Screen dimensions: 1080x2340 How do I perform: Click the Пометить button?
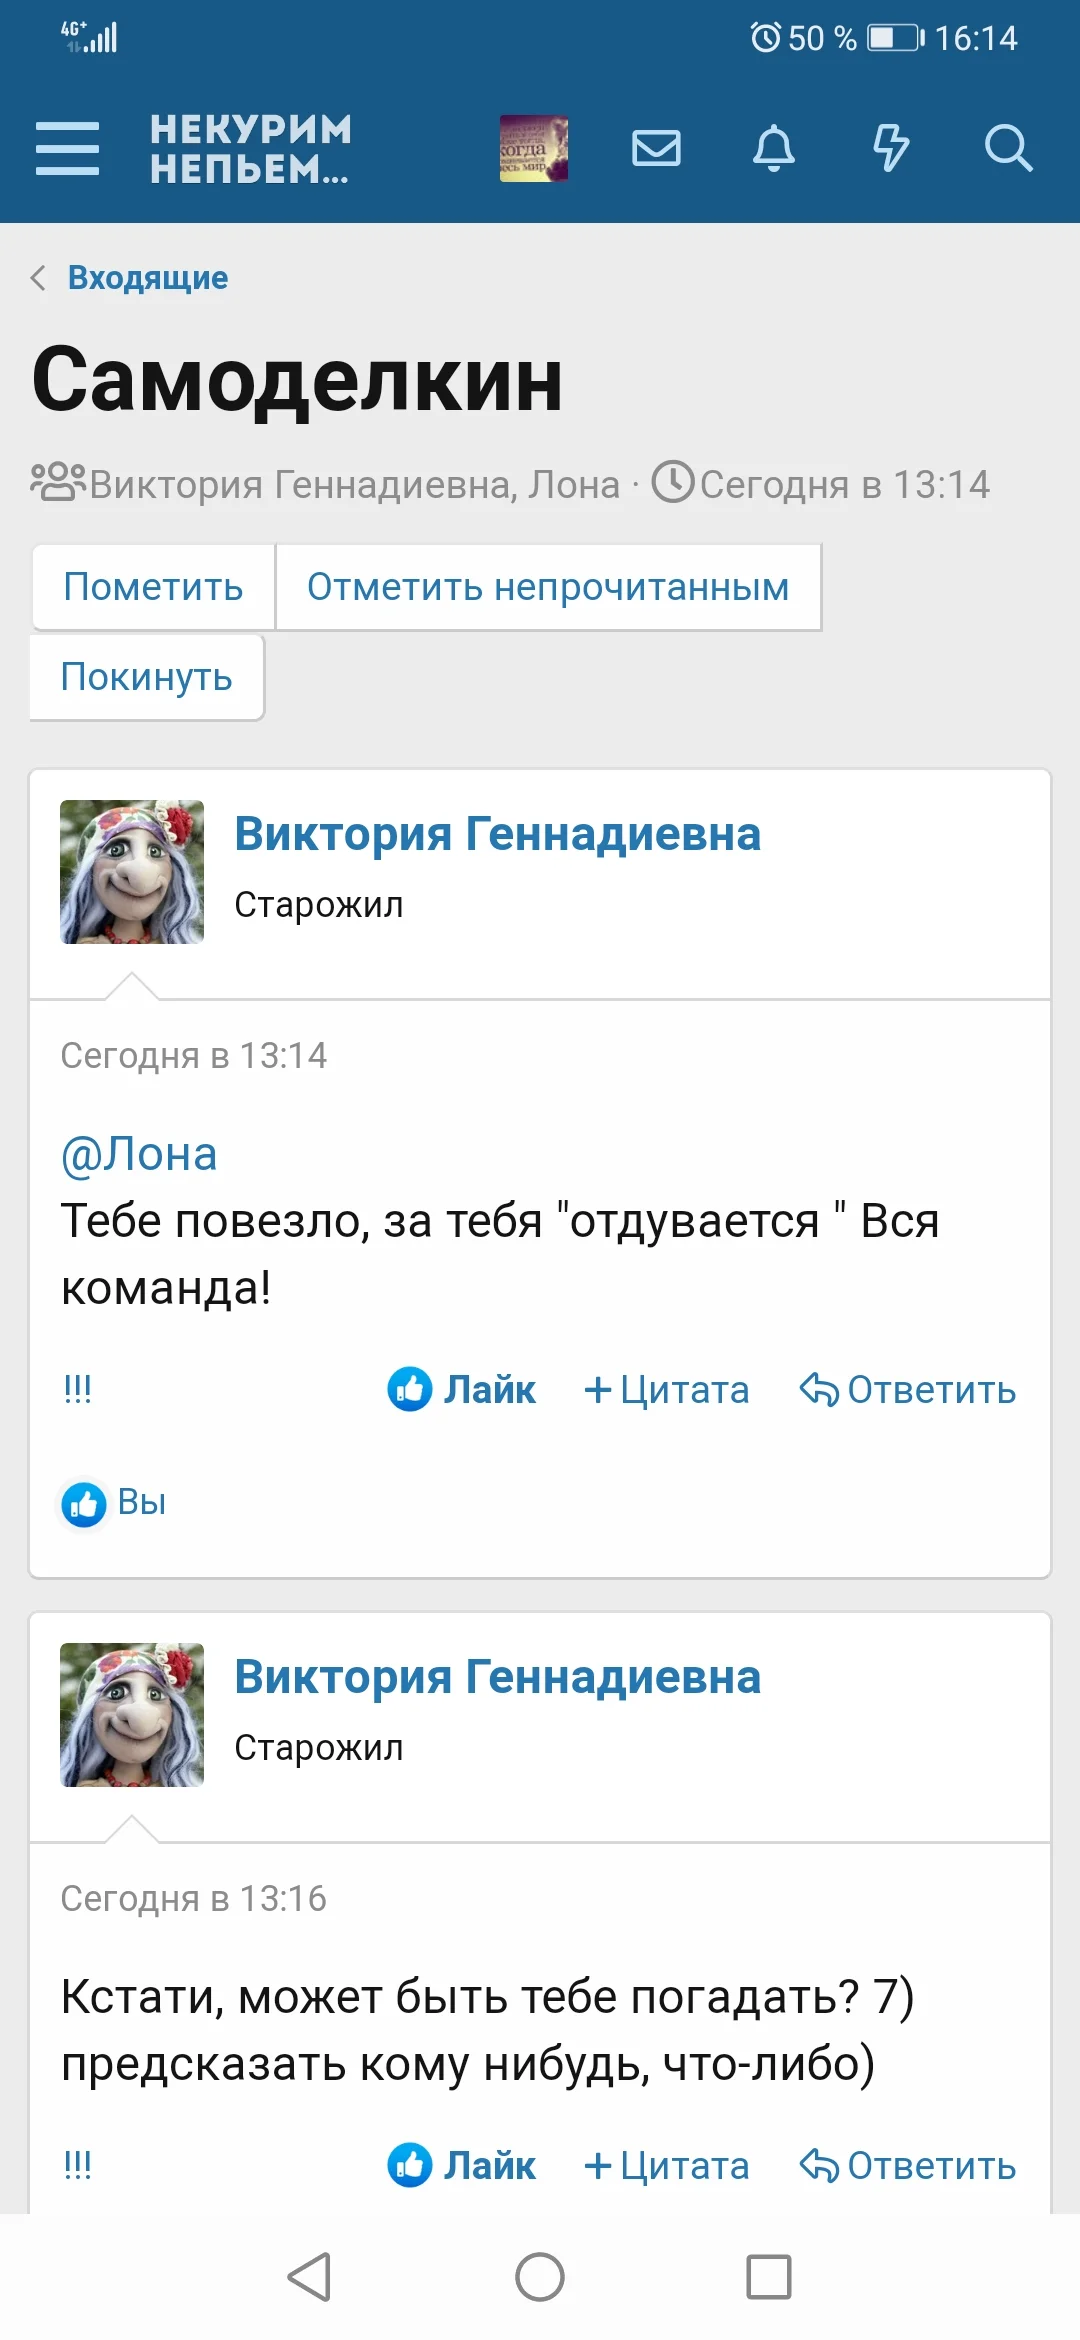pos(151,587)
